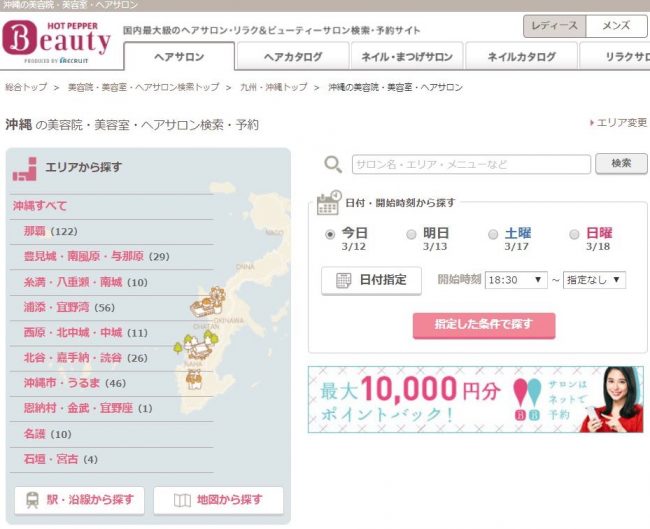Click the map book icon in 地図から探す
This screenshot has height=529, width=650.
[183, 500]
